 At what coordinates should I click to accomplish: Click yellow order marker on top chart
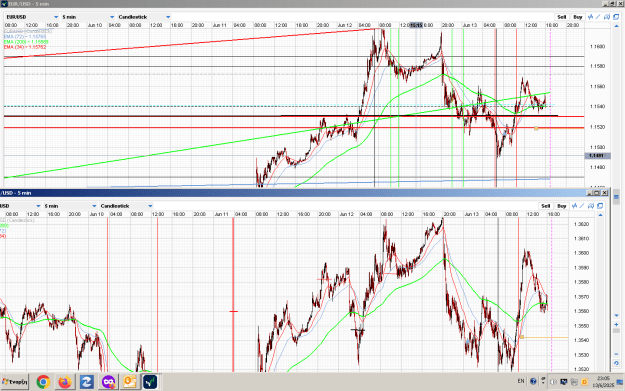tap(536, 128)
